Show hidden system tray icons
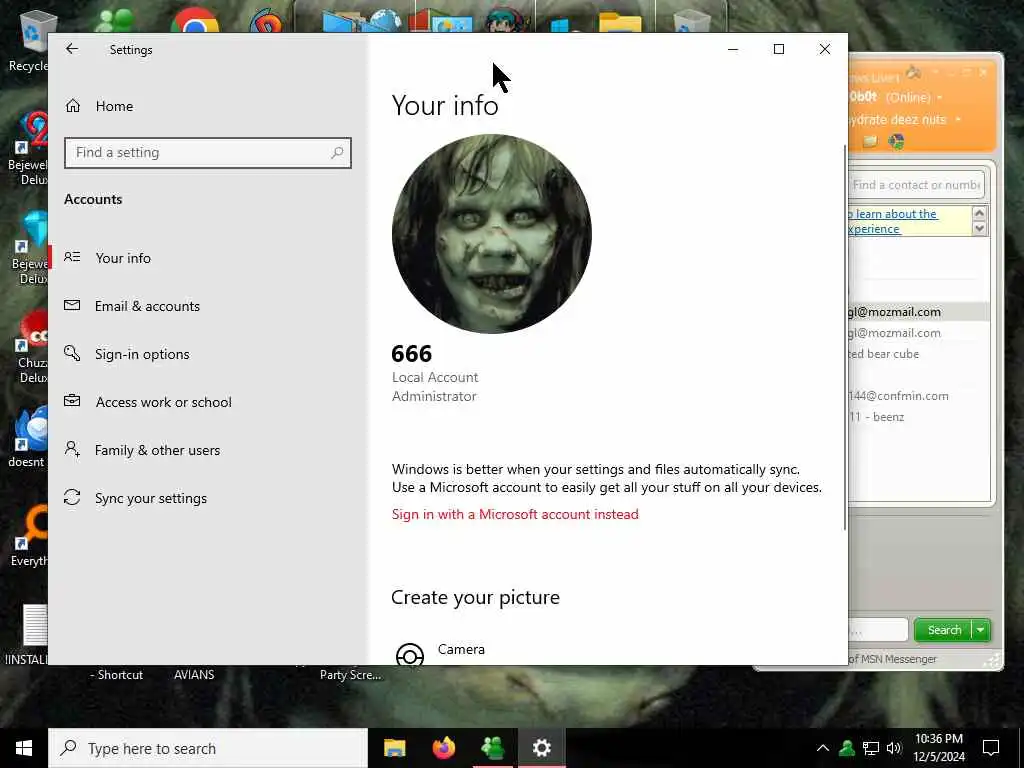The image size is (1024, 768). 823,748
